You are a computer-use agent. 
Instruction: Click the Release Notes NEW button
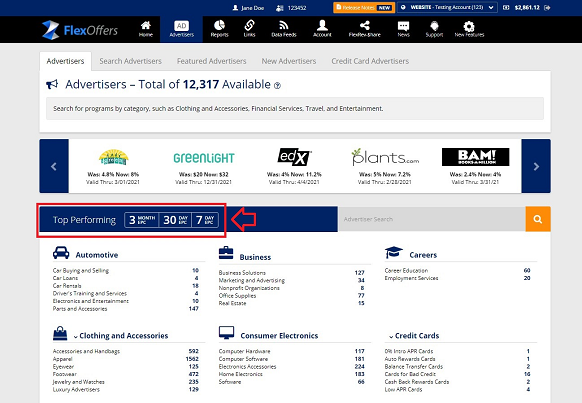[364, 7]
